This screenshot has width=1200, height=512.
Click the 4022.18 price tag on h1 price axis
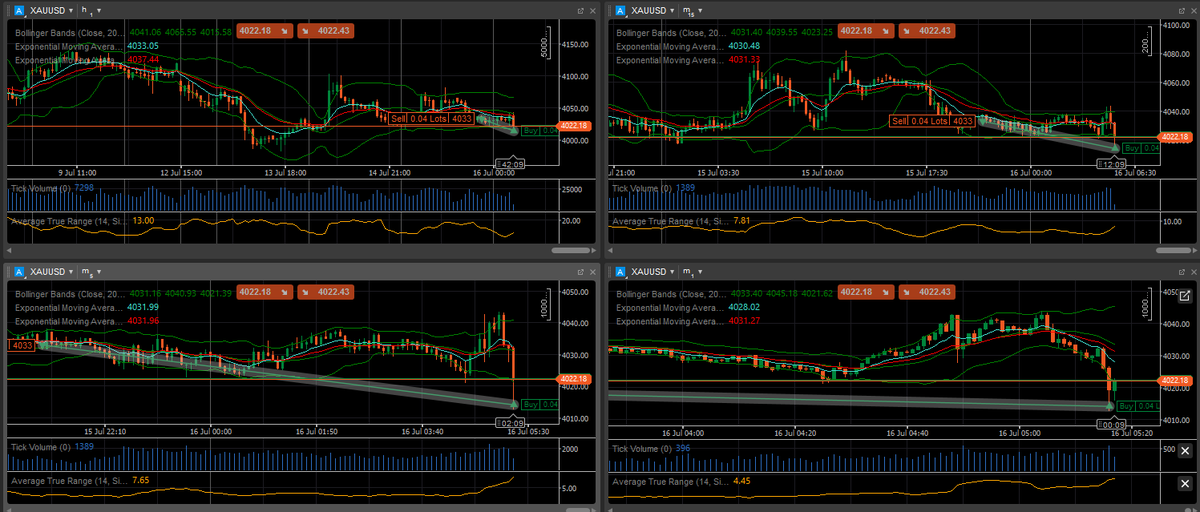(576, 126)
